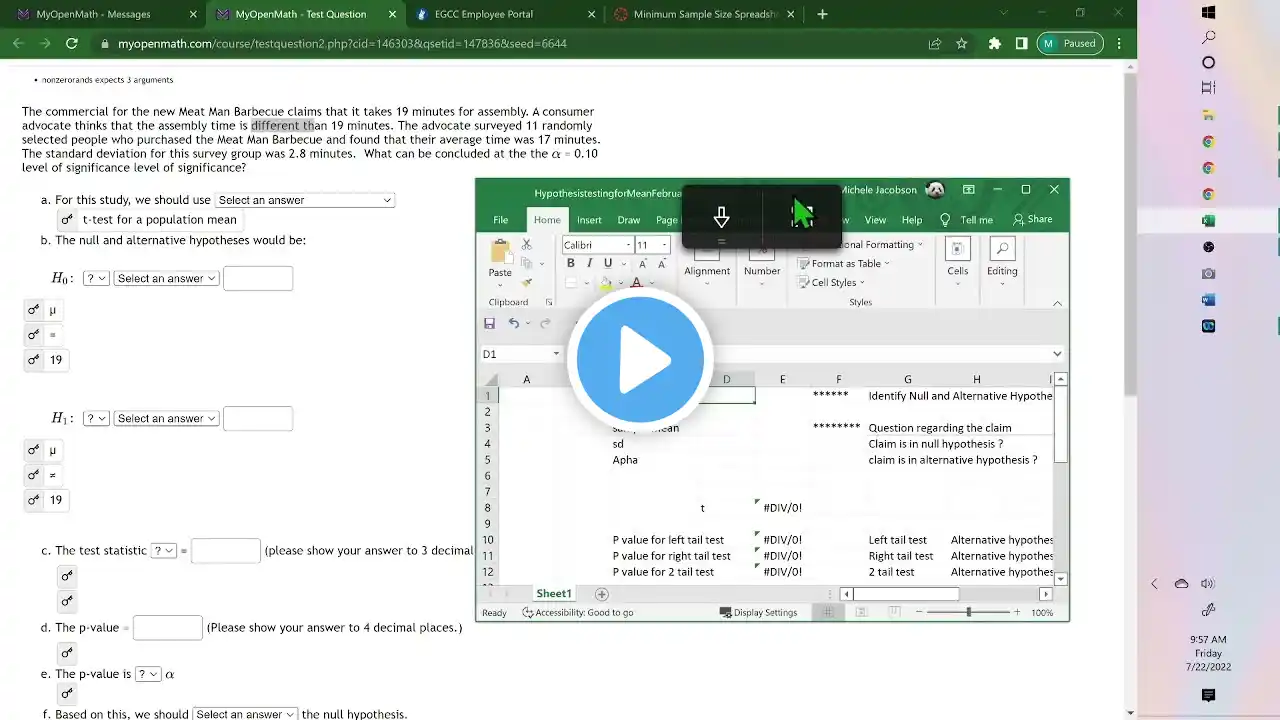Screen dimensions: 1280x720
Task: Click the Ribbon Display Options icon
Action: pos(969,190)
